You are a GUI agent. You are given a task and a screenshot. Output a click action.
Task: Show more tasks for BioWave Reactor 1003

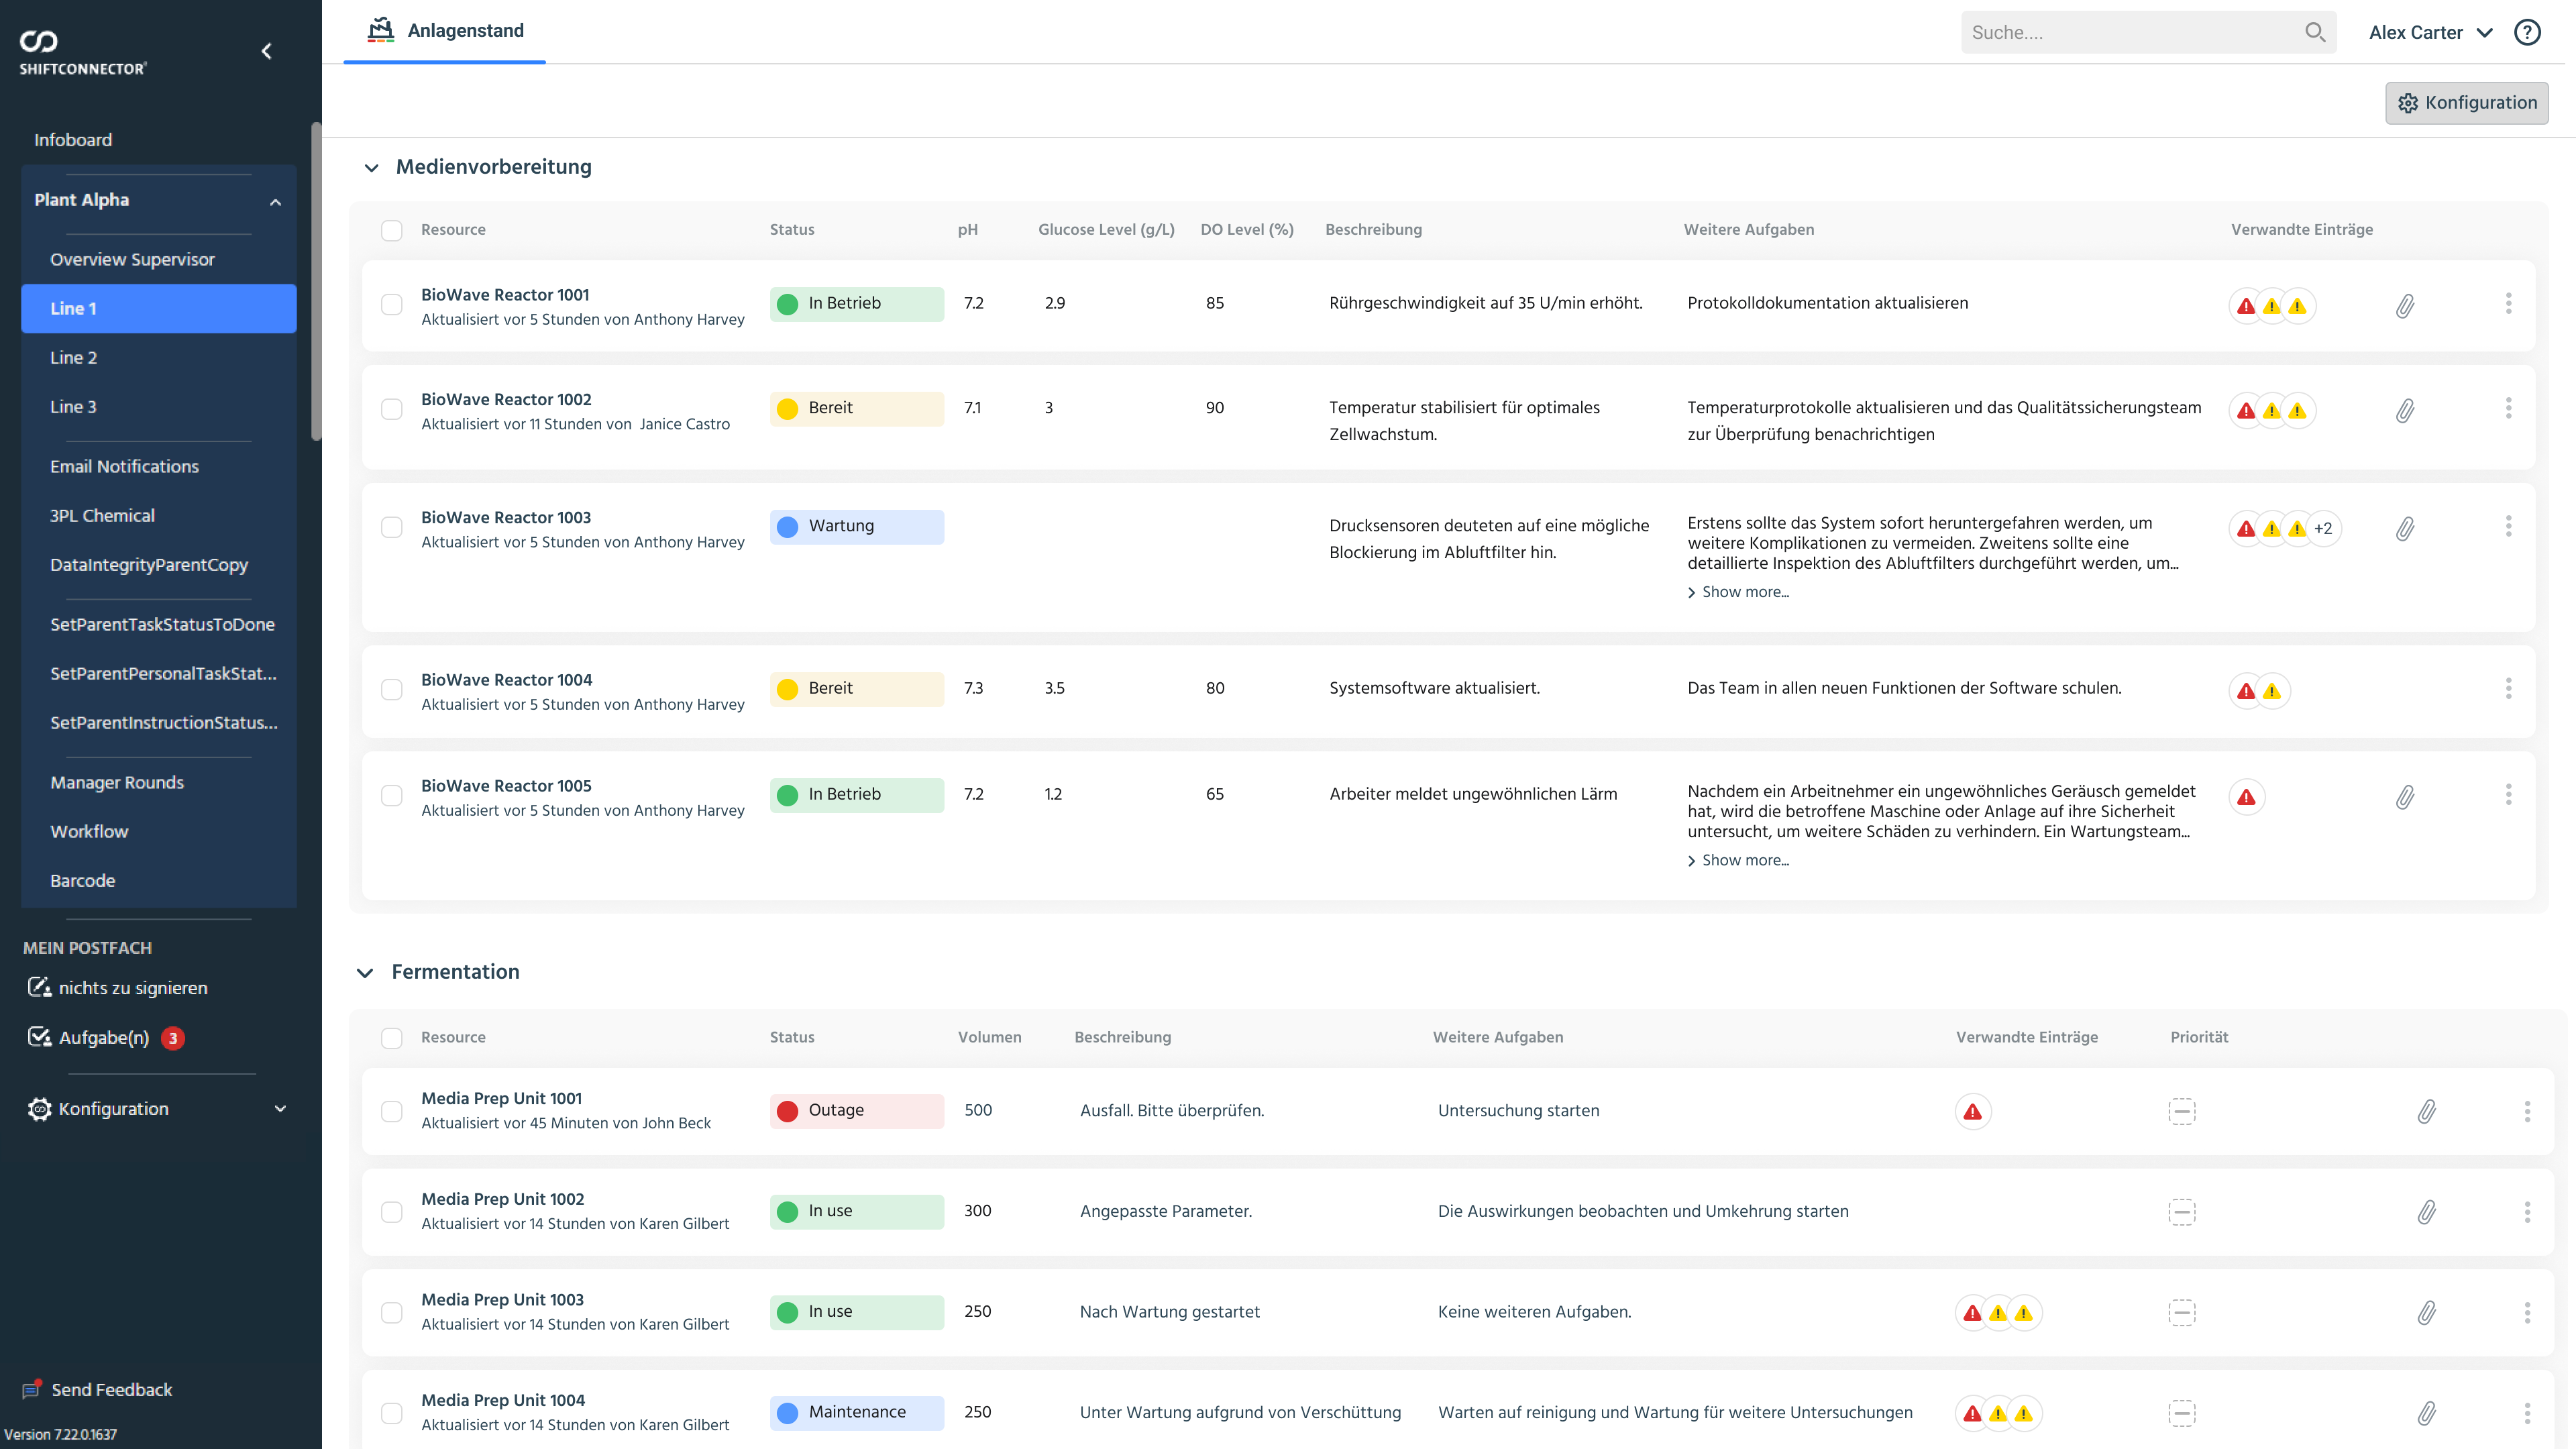click(1738, 592)
